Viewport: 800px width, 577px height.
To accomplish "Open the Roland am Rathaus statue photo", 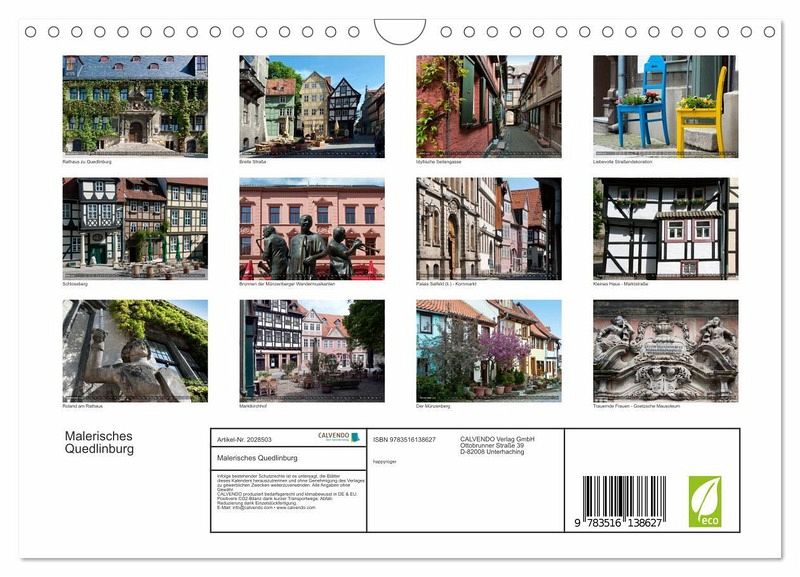I will [135, 351].
